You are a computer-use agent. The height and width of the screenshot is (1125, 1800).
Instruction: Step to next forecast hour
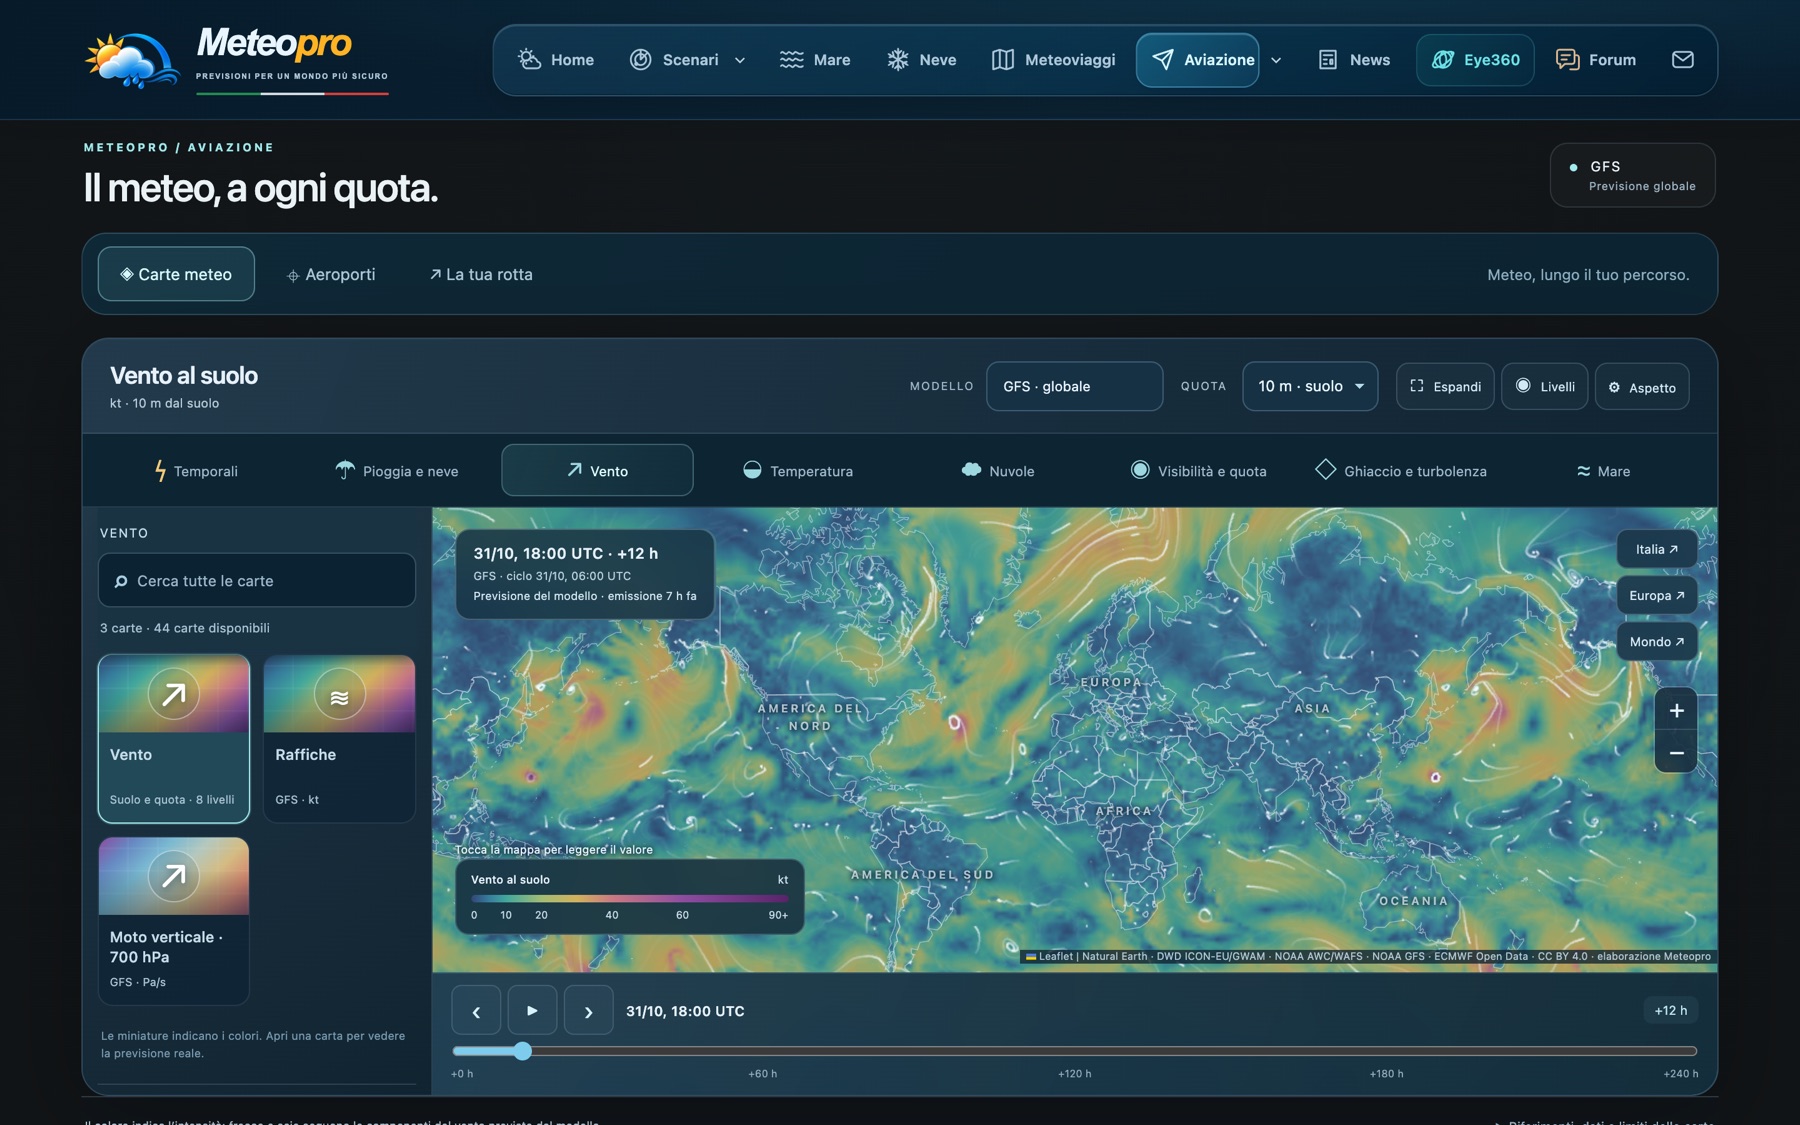(x=588, y=1010)
